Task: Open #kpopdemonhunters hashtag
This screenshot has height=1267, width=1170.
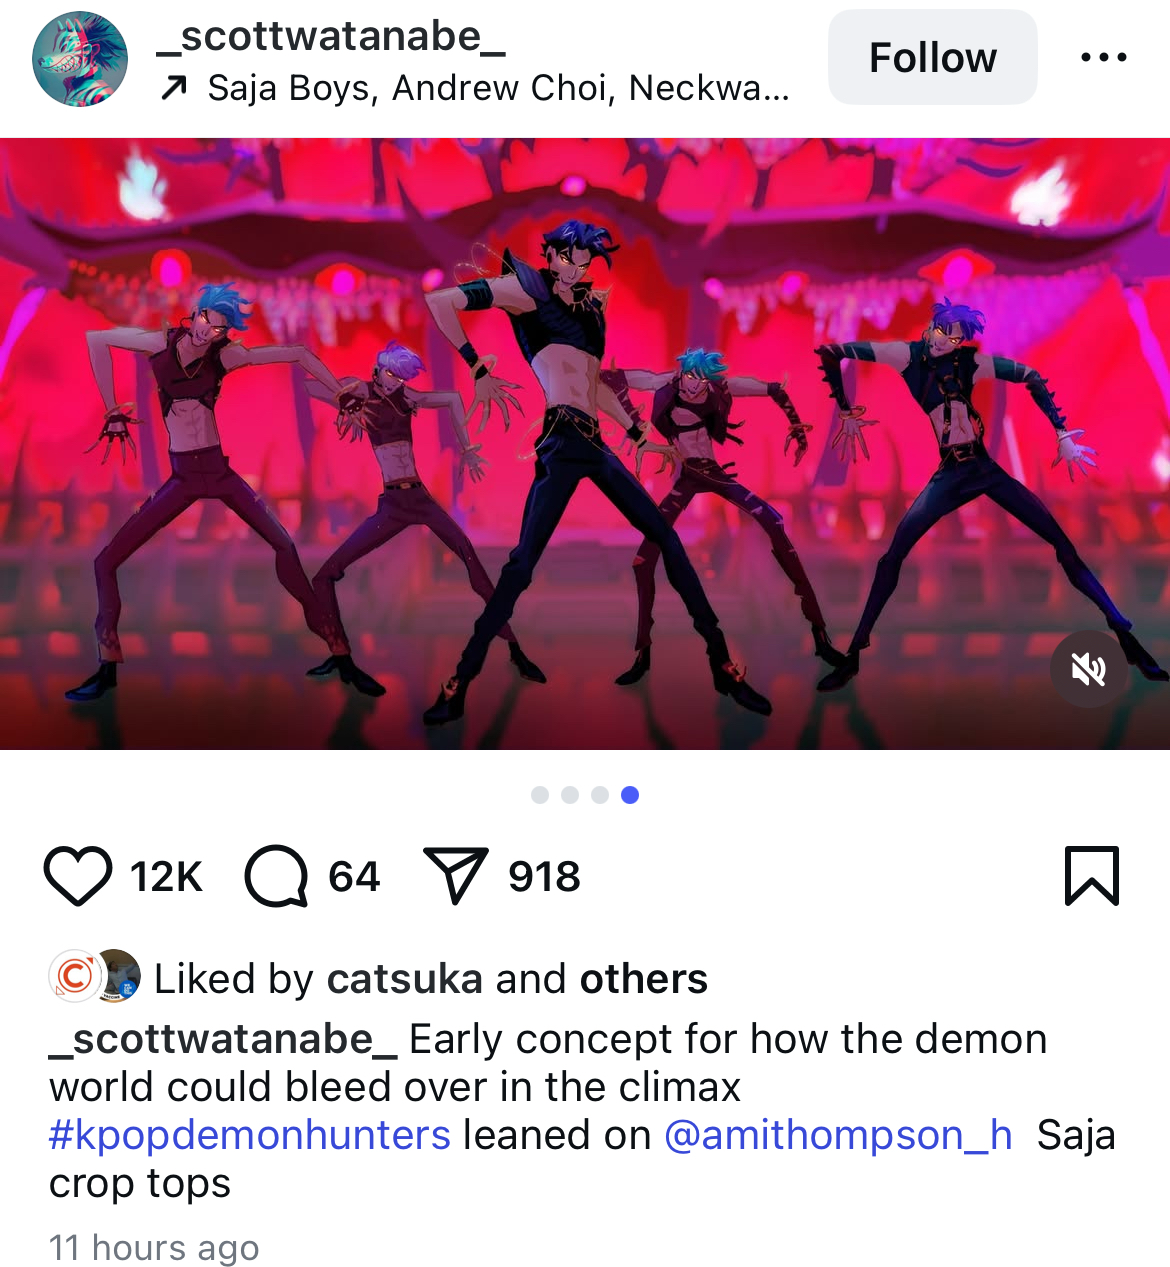Action: click(250, 1136)
